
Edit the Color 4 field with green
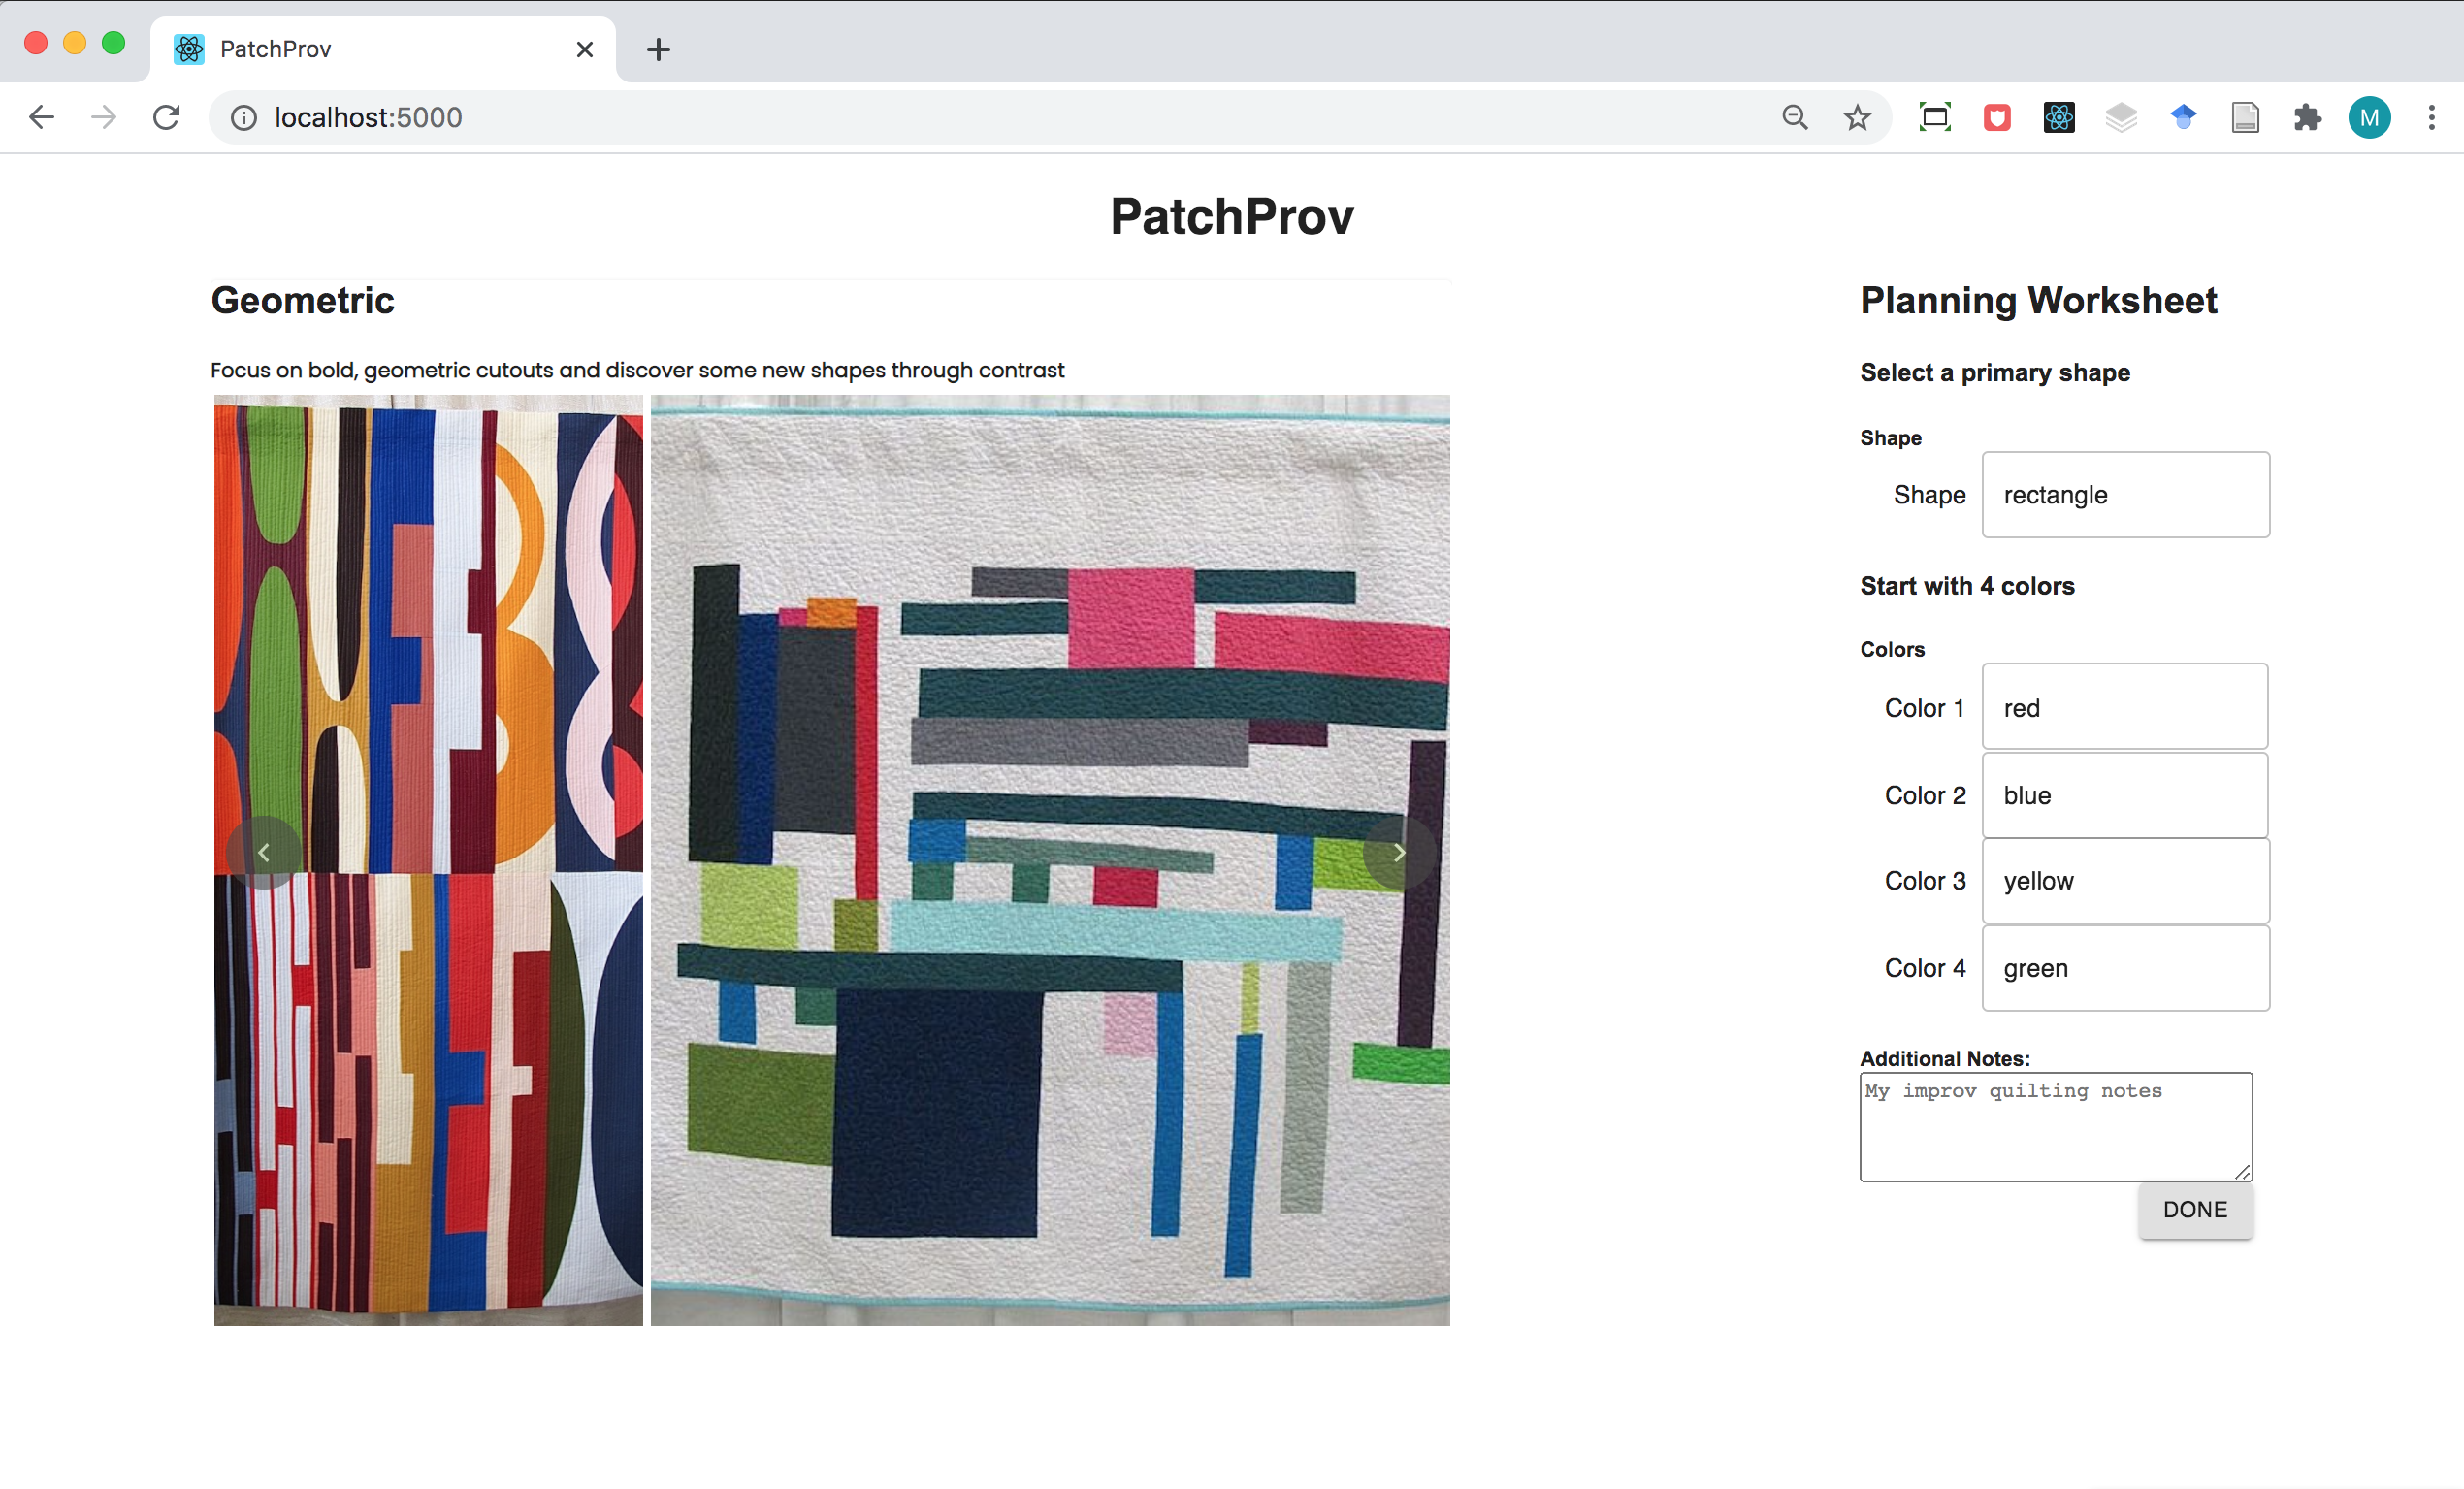click(x=2125, y=968)
